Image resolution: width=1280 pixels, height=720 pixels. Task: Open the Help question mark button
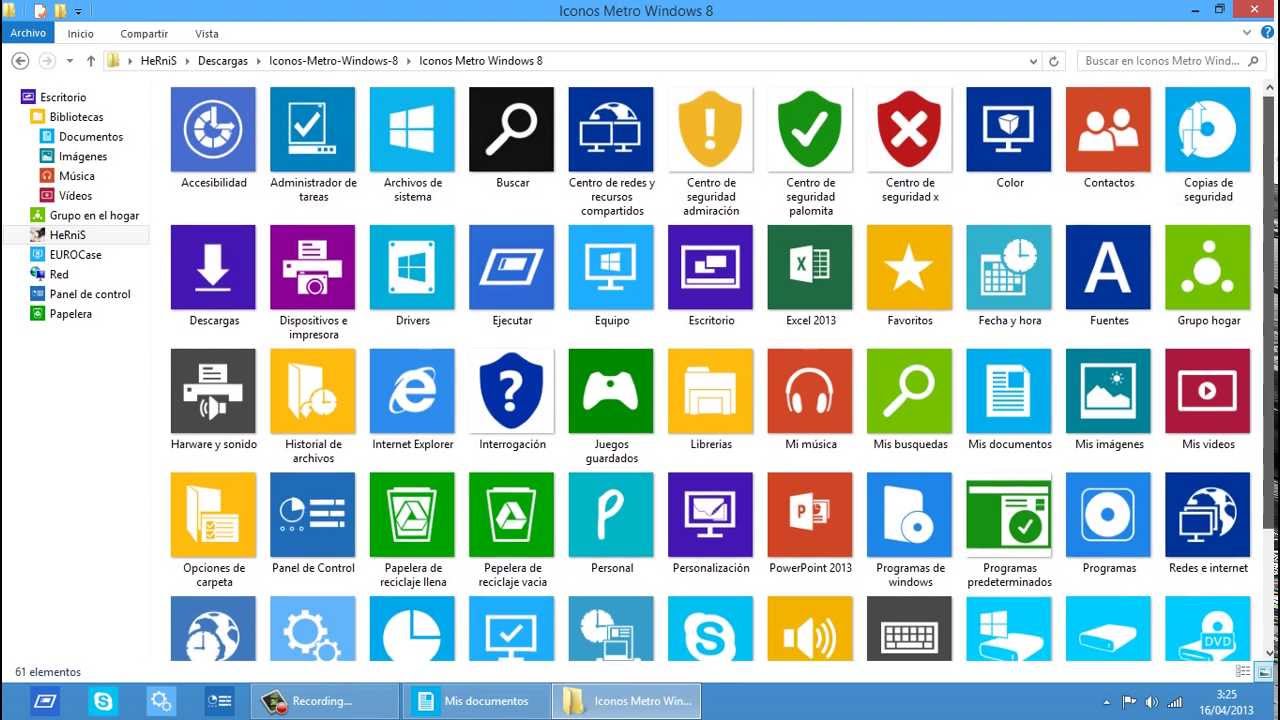click(1267, 33)
